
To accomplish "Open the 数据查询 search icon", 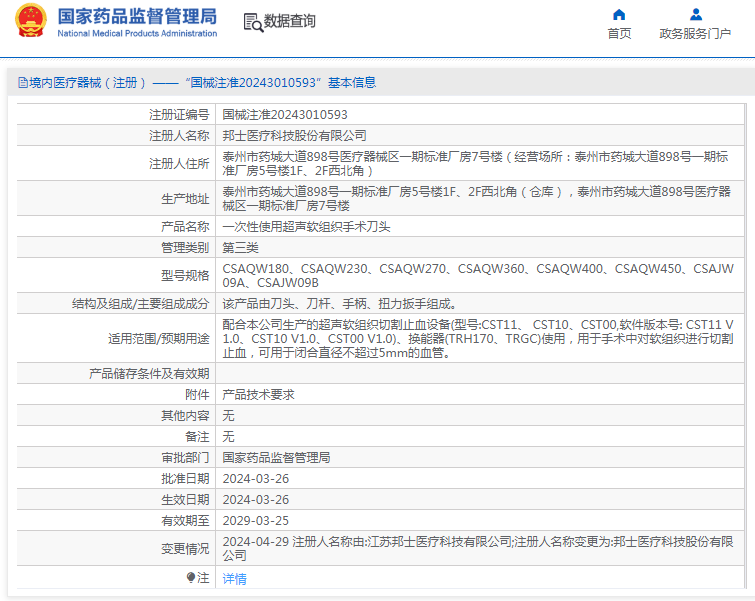I will [x=253, y=23].
